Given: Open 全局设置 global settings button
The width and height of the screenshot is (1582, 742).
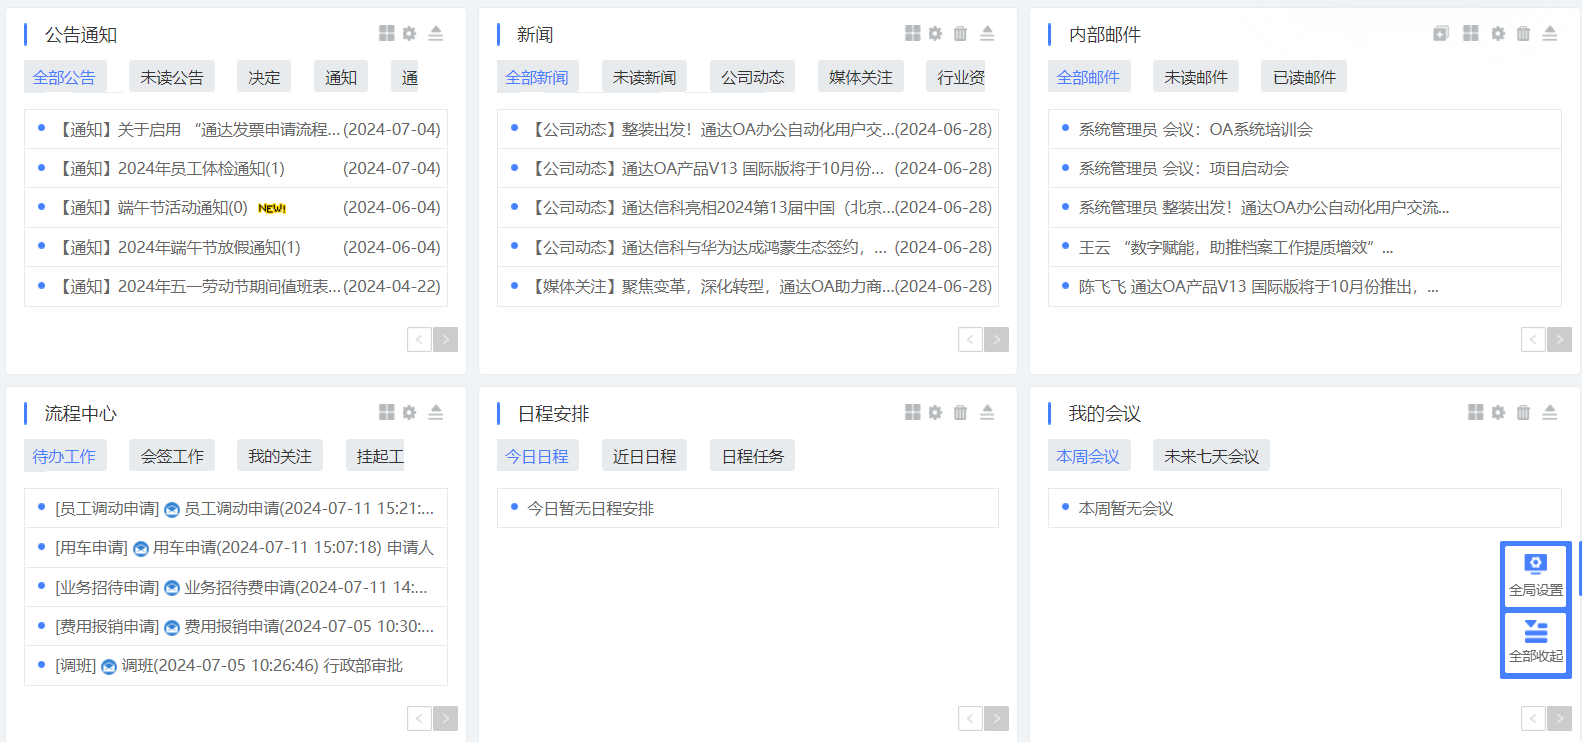Looking at the screenshot, I should click(1535, 575).
